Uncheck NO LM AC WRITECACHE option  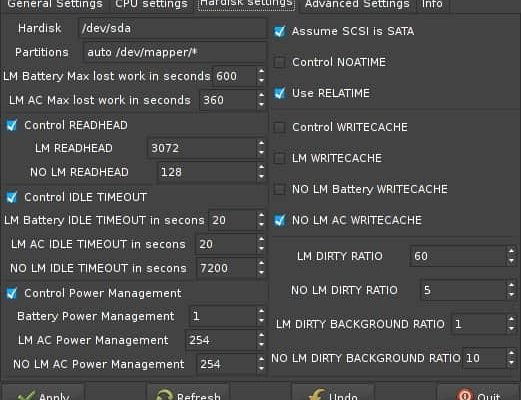(x=279, y=220)
